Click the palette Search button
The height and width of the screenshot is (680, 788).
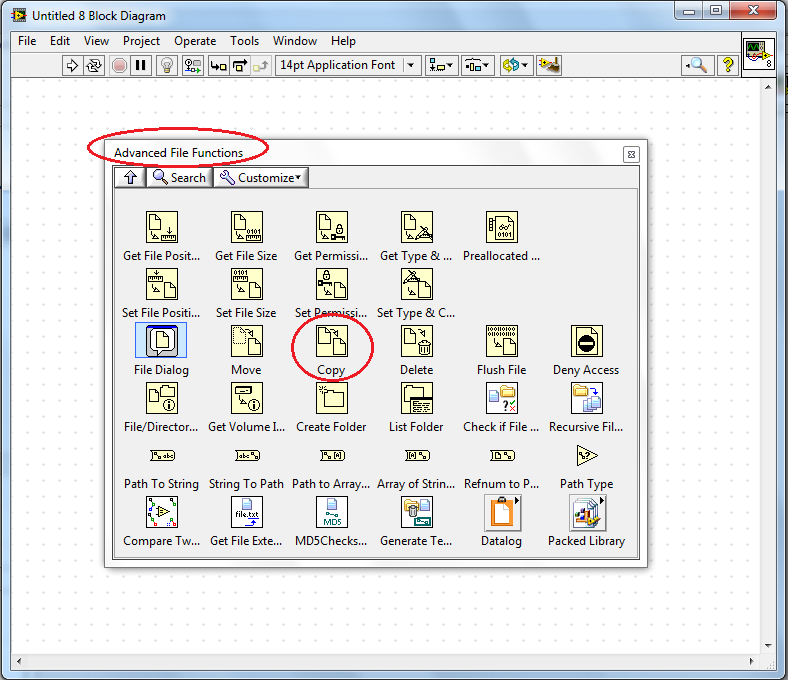pos(179,177)
